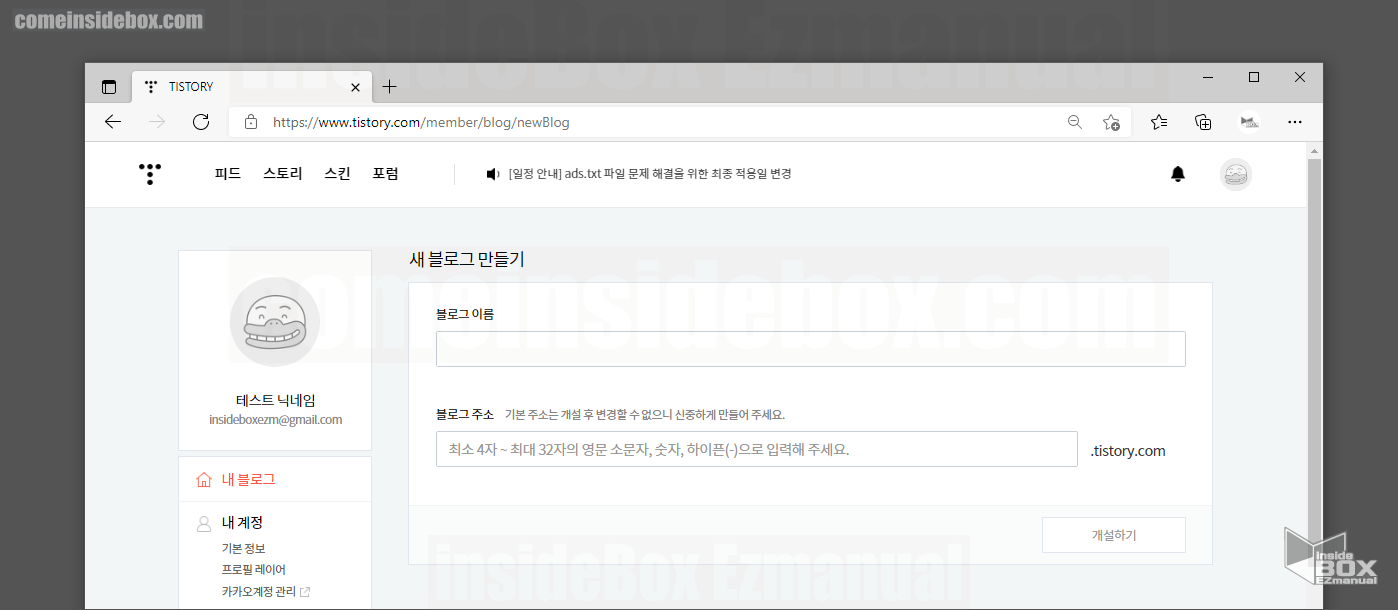This screenshot has width=1398, height=610.
Task: Click the 테스트 닉네임 nickname
Action: [275, 400]
